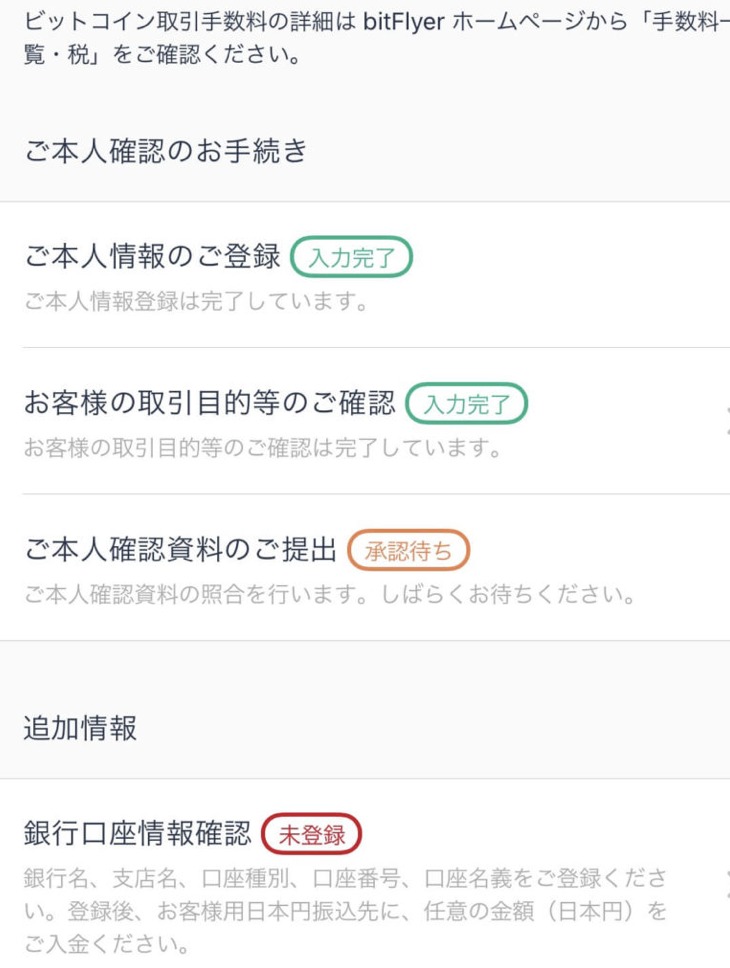Tap the ご本人確認のお手続き section header

165,151
